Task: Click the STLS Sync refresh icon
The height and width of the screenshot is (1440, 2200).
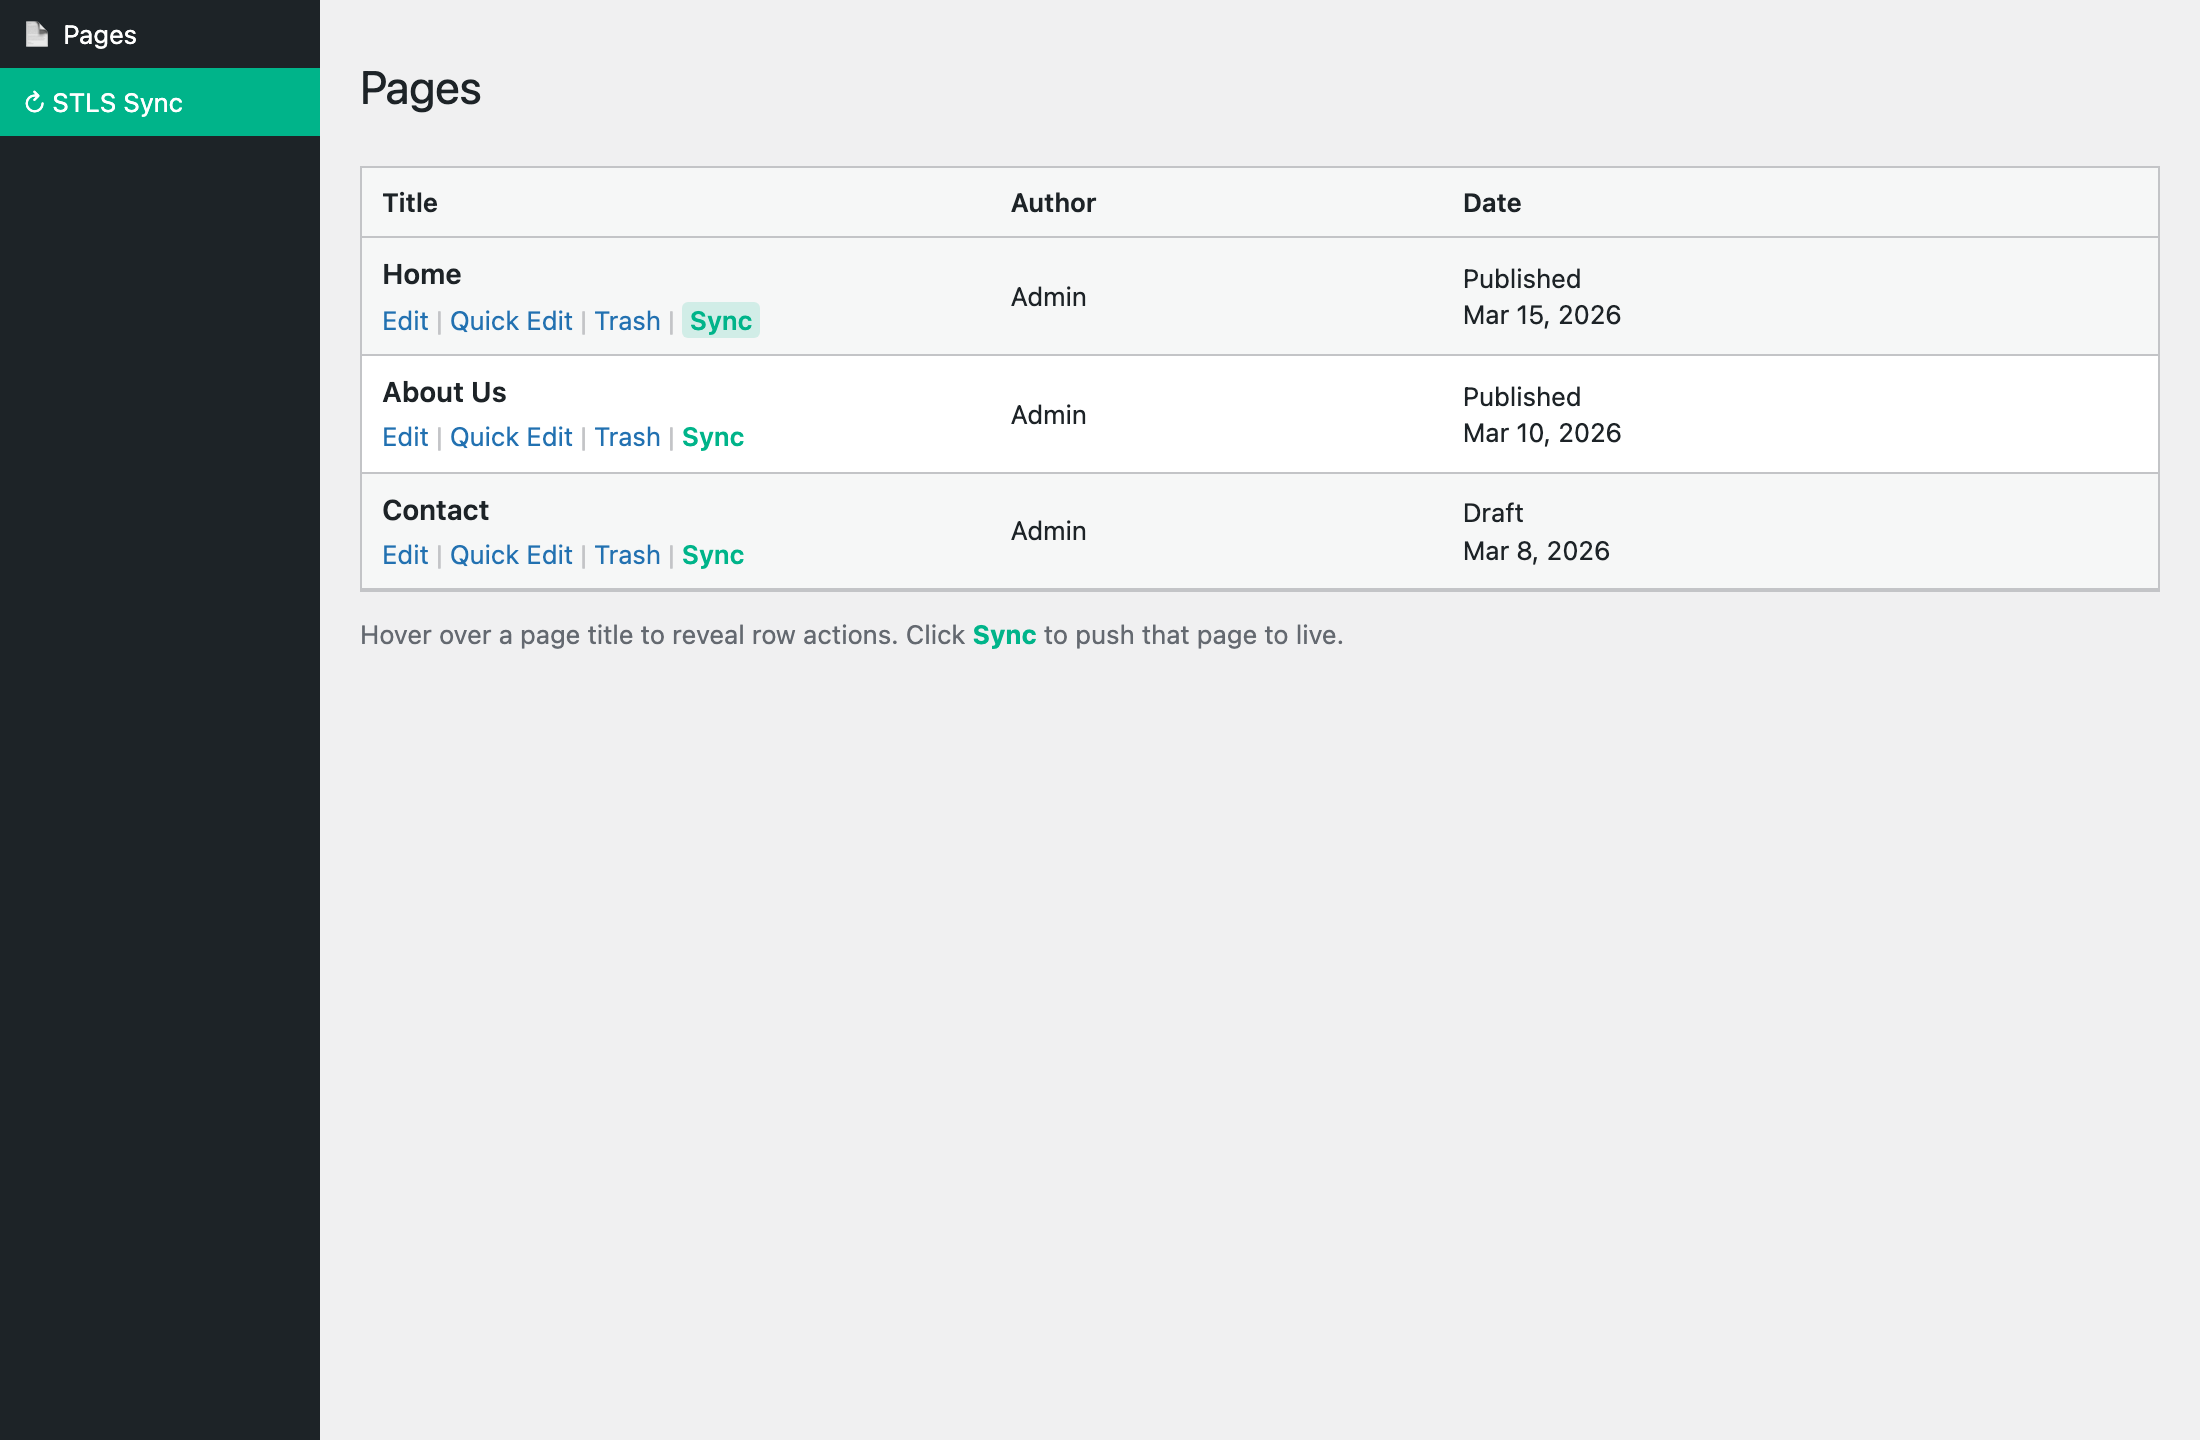Action: tap(34, 102)
